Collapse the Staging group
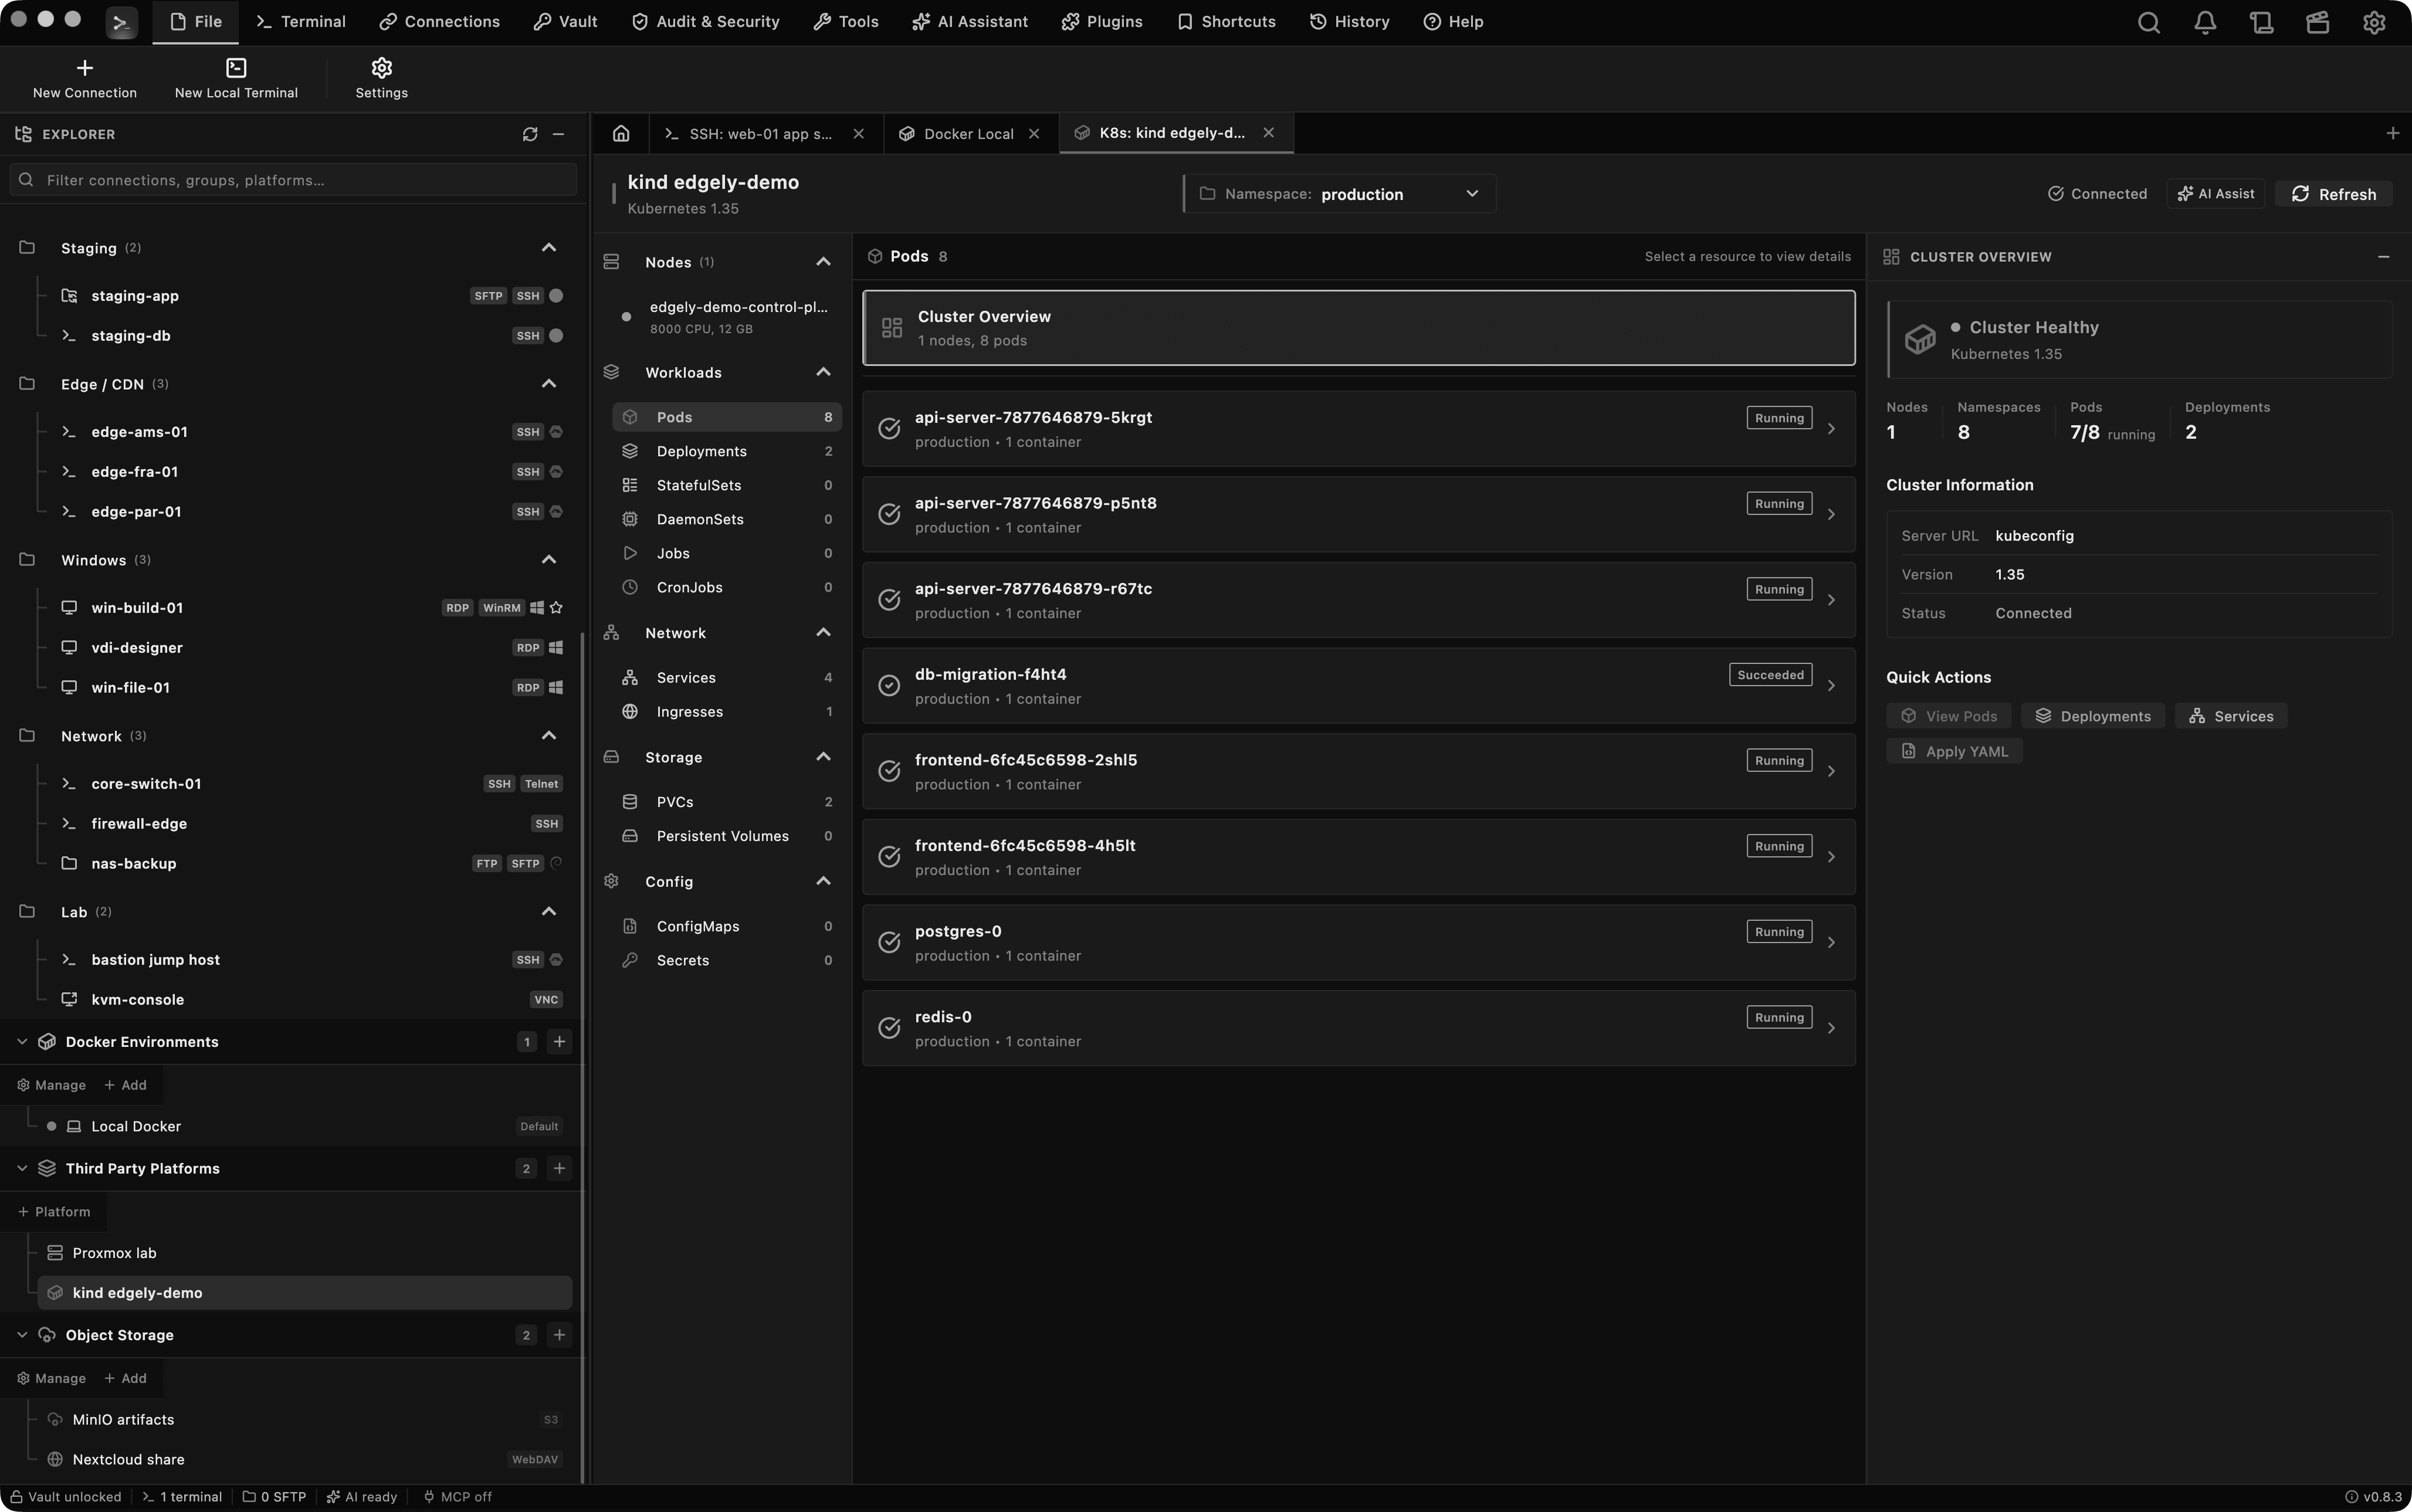 pos(548,247)
